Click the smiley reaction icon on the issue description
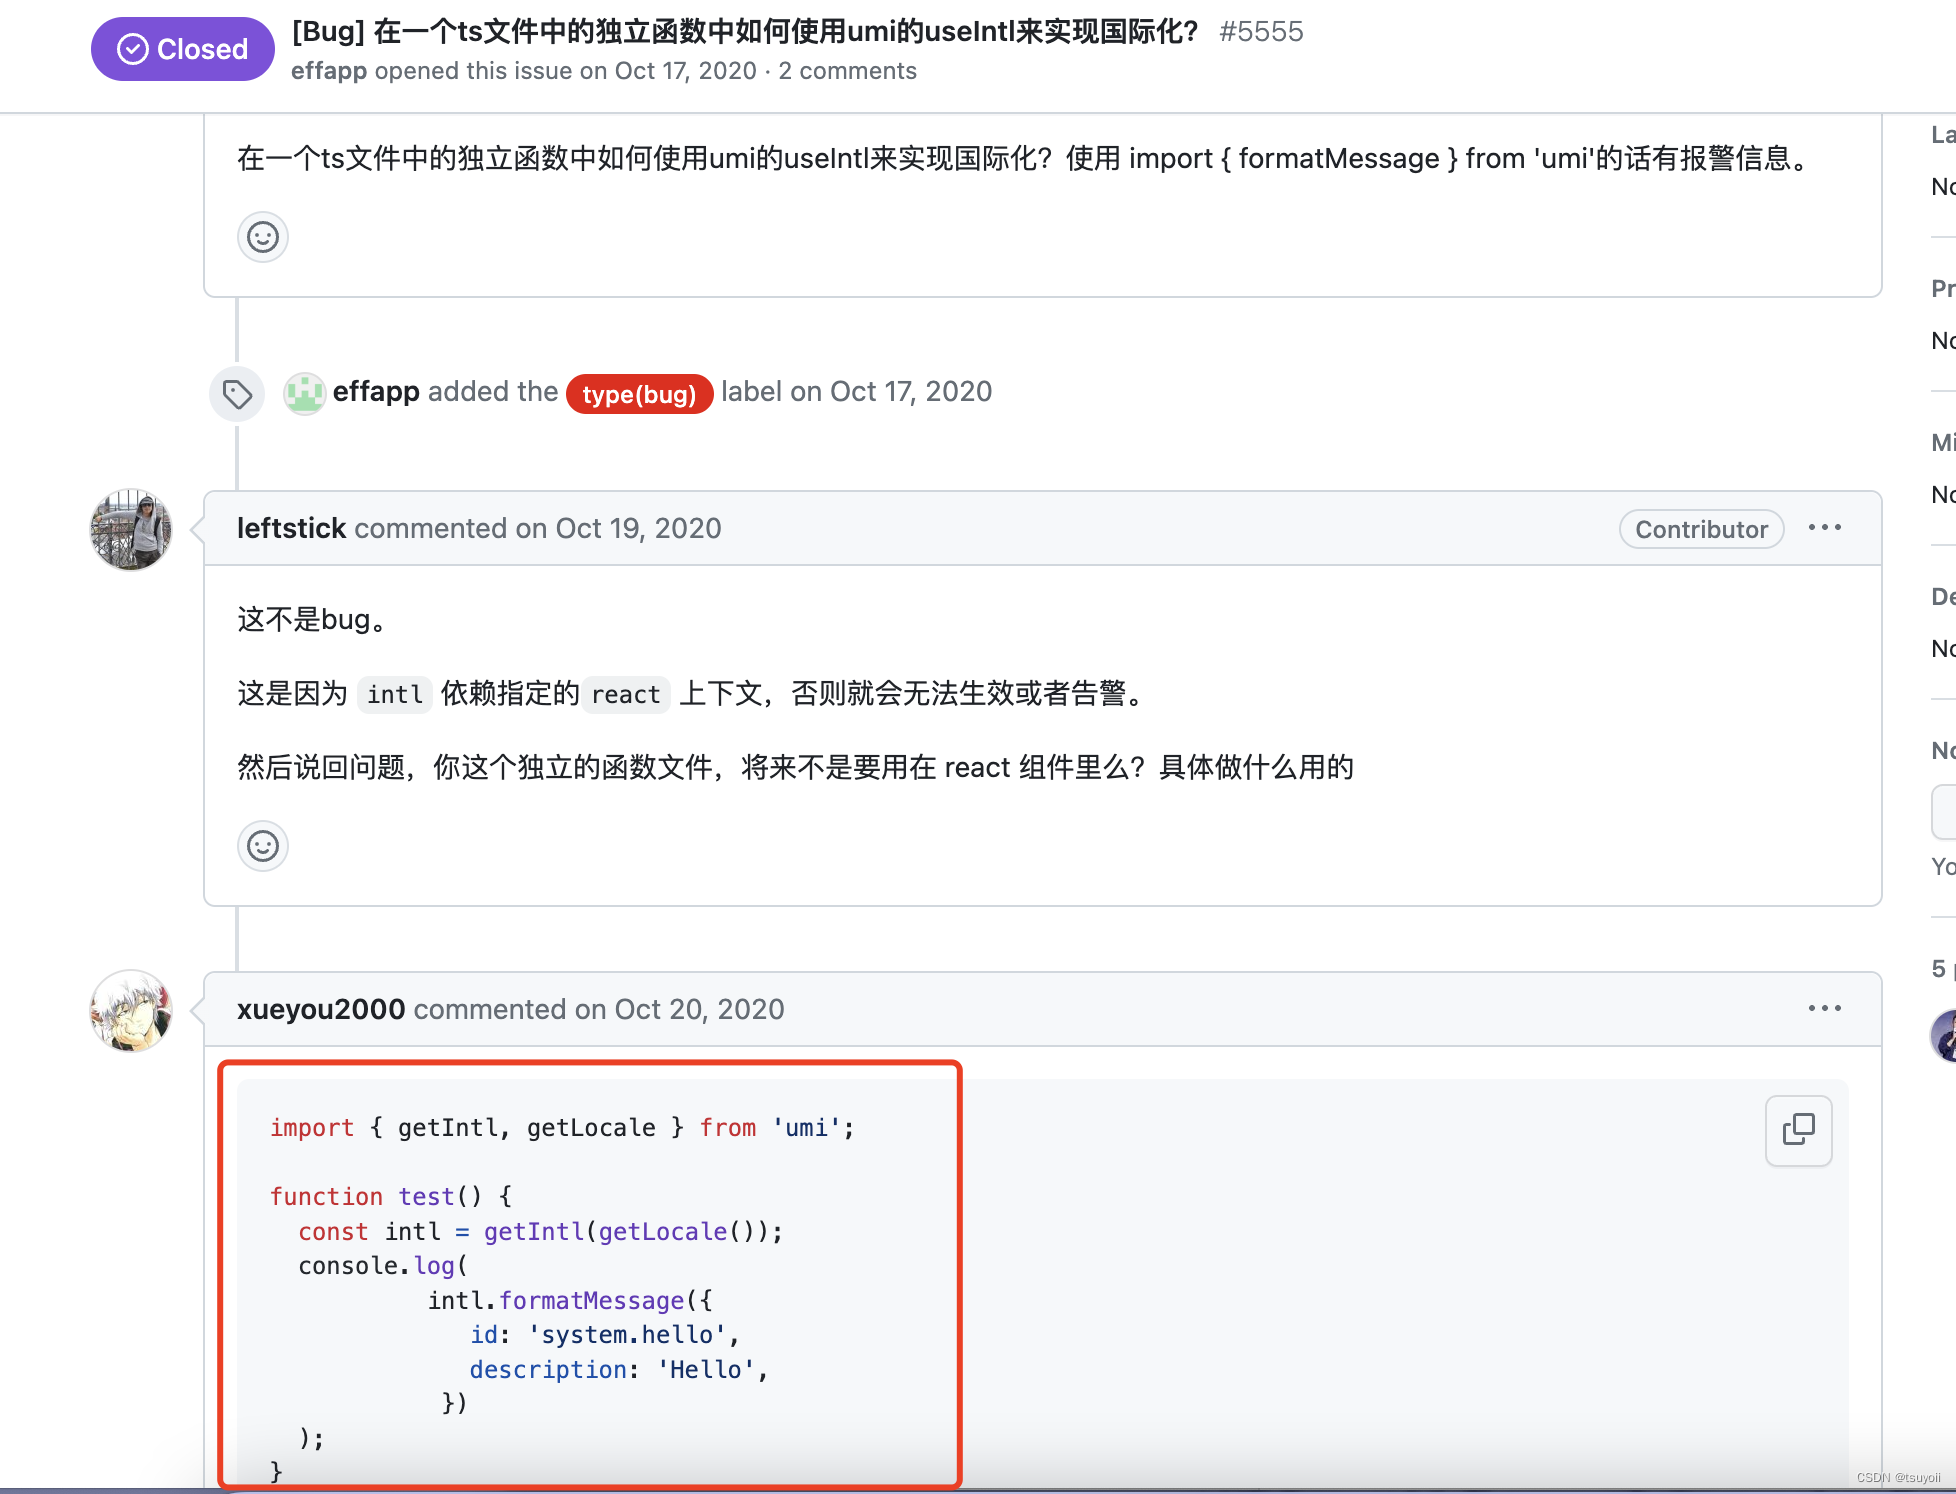 [x=262, y=237]
